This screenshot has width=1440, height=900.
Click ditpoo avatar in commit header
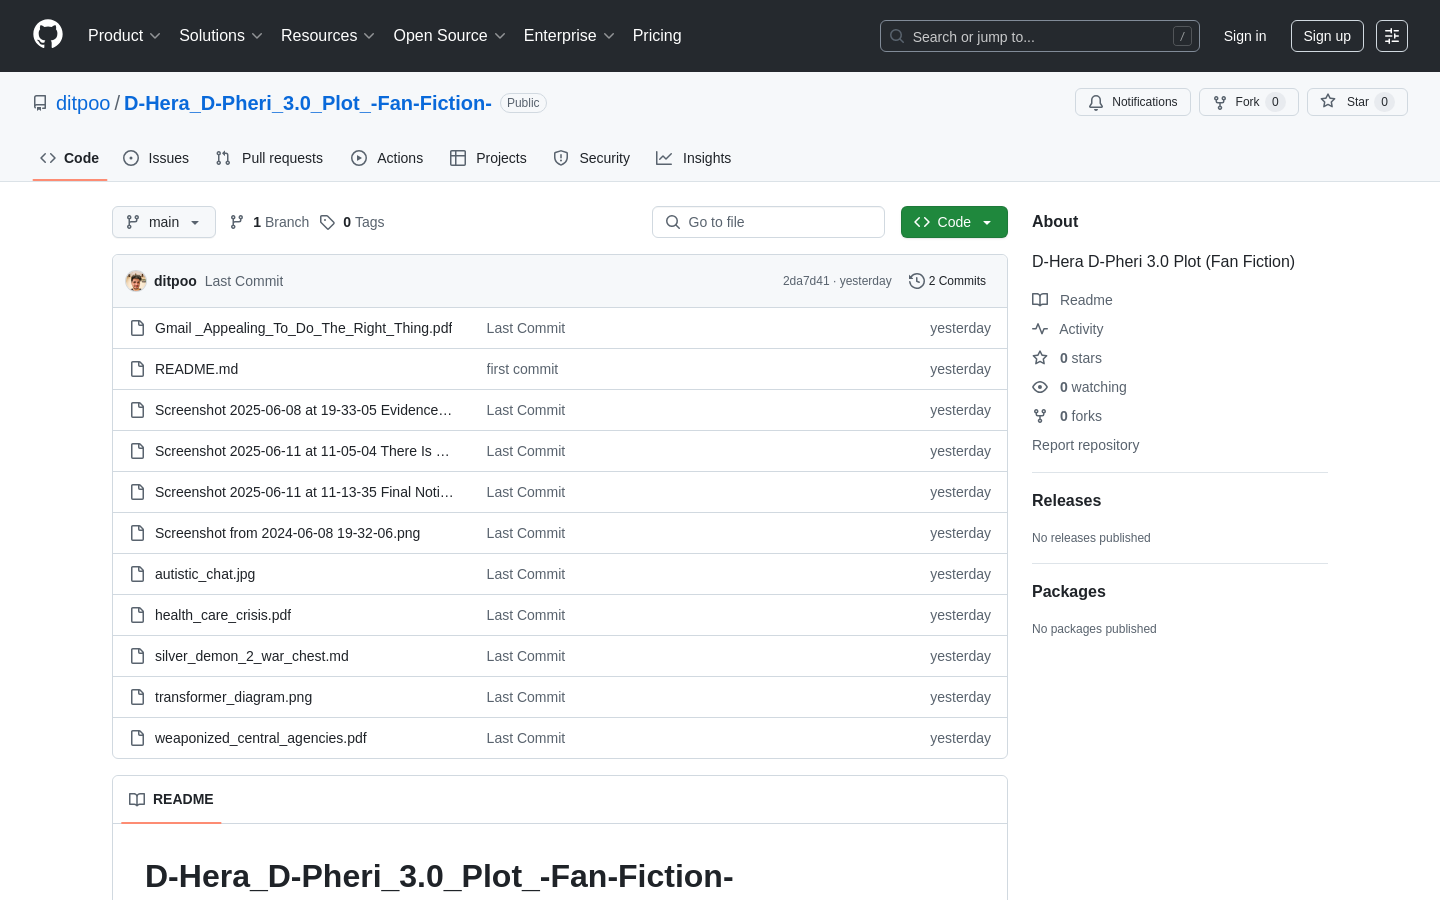136,281
